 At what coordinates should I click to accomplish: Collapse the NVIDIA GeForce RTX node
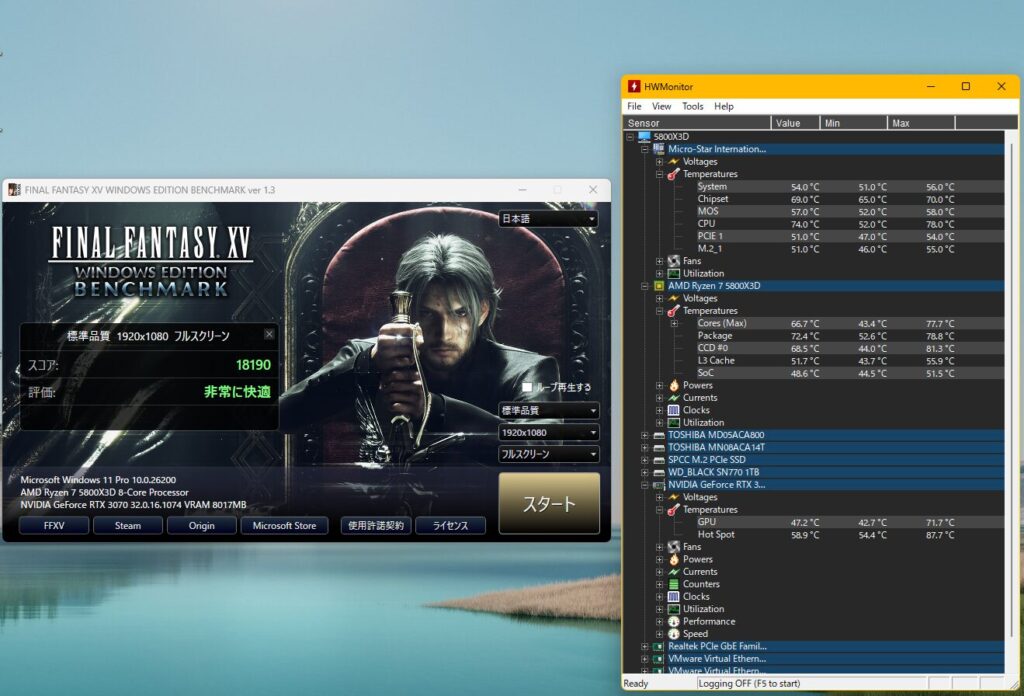coord(645,484)
